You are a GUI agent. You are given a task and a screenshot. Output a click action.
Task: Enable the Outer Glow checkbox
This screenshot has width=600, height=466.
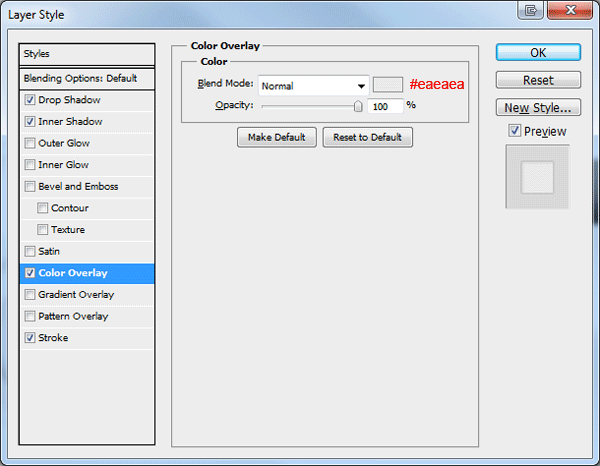30,143
